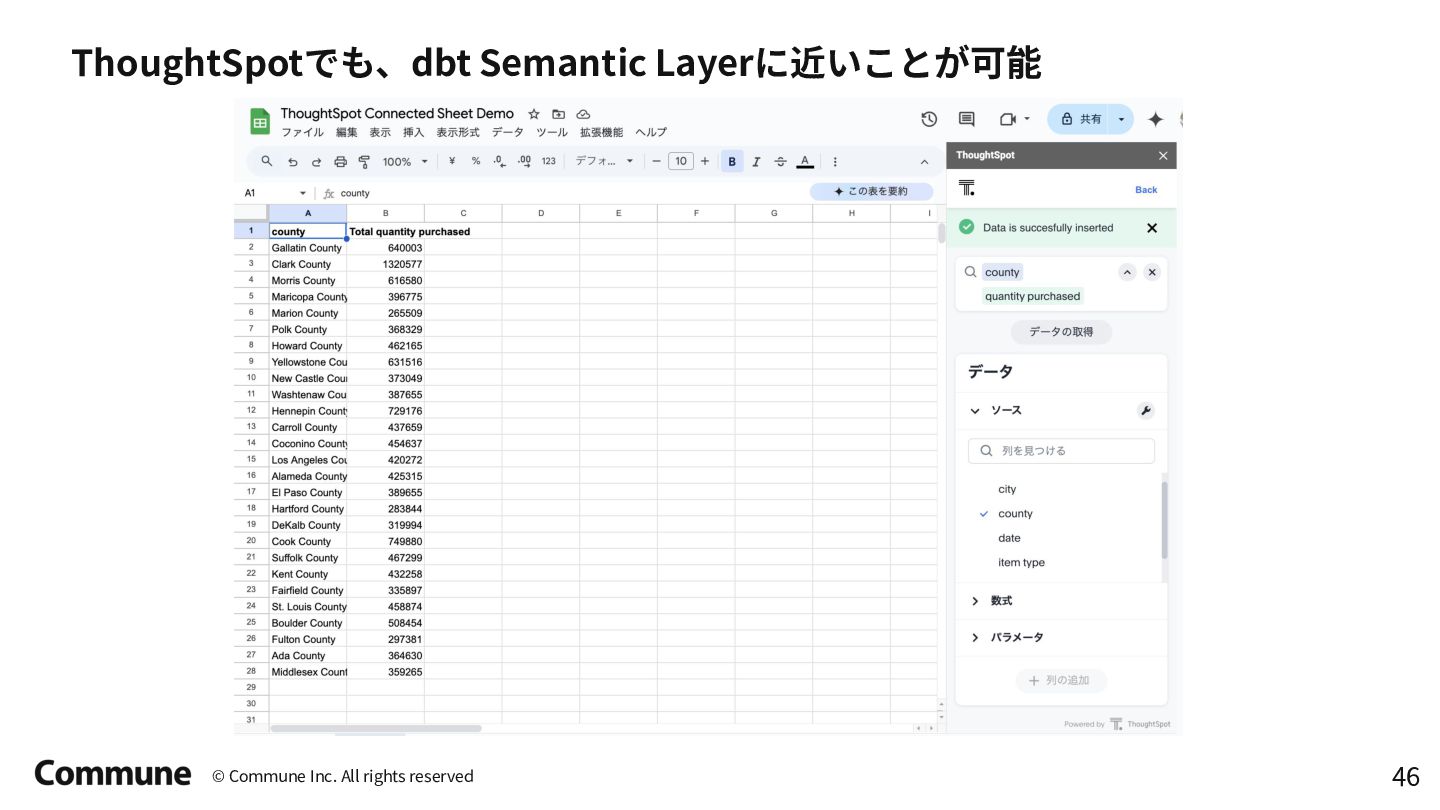This screenshot has width=1440, height=810.
Task: Open the font family dropdown
Action: (x=604, y=161)
